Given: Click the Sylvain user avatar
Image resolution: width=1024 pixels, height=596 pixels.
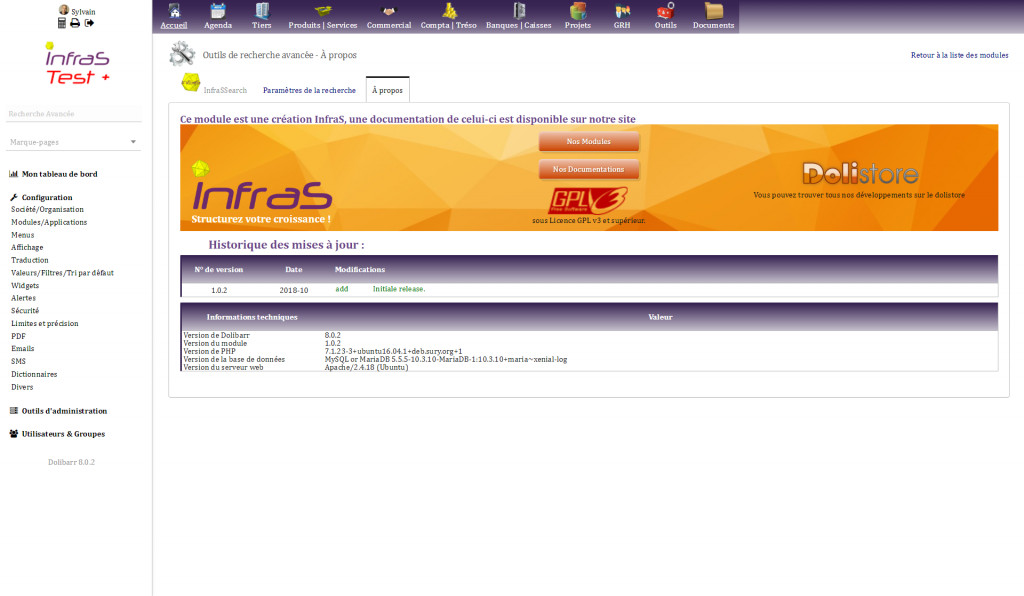Looking at the screenshot, I should 63,10.
